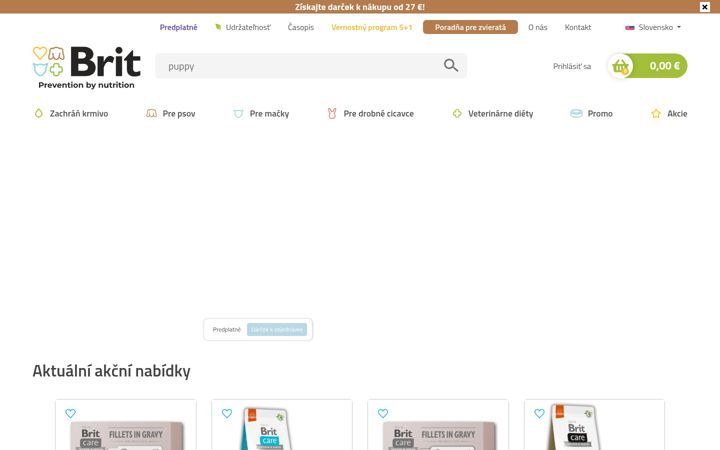Click the dog icon beside Pre psov
Viewport: 720px width, 450px height.
tap(151, 113)
